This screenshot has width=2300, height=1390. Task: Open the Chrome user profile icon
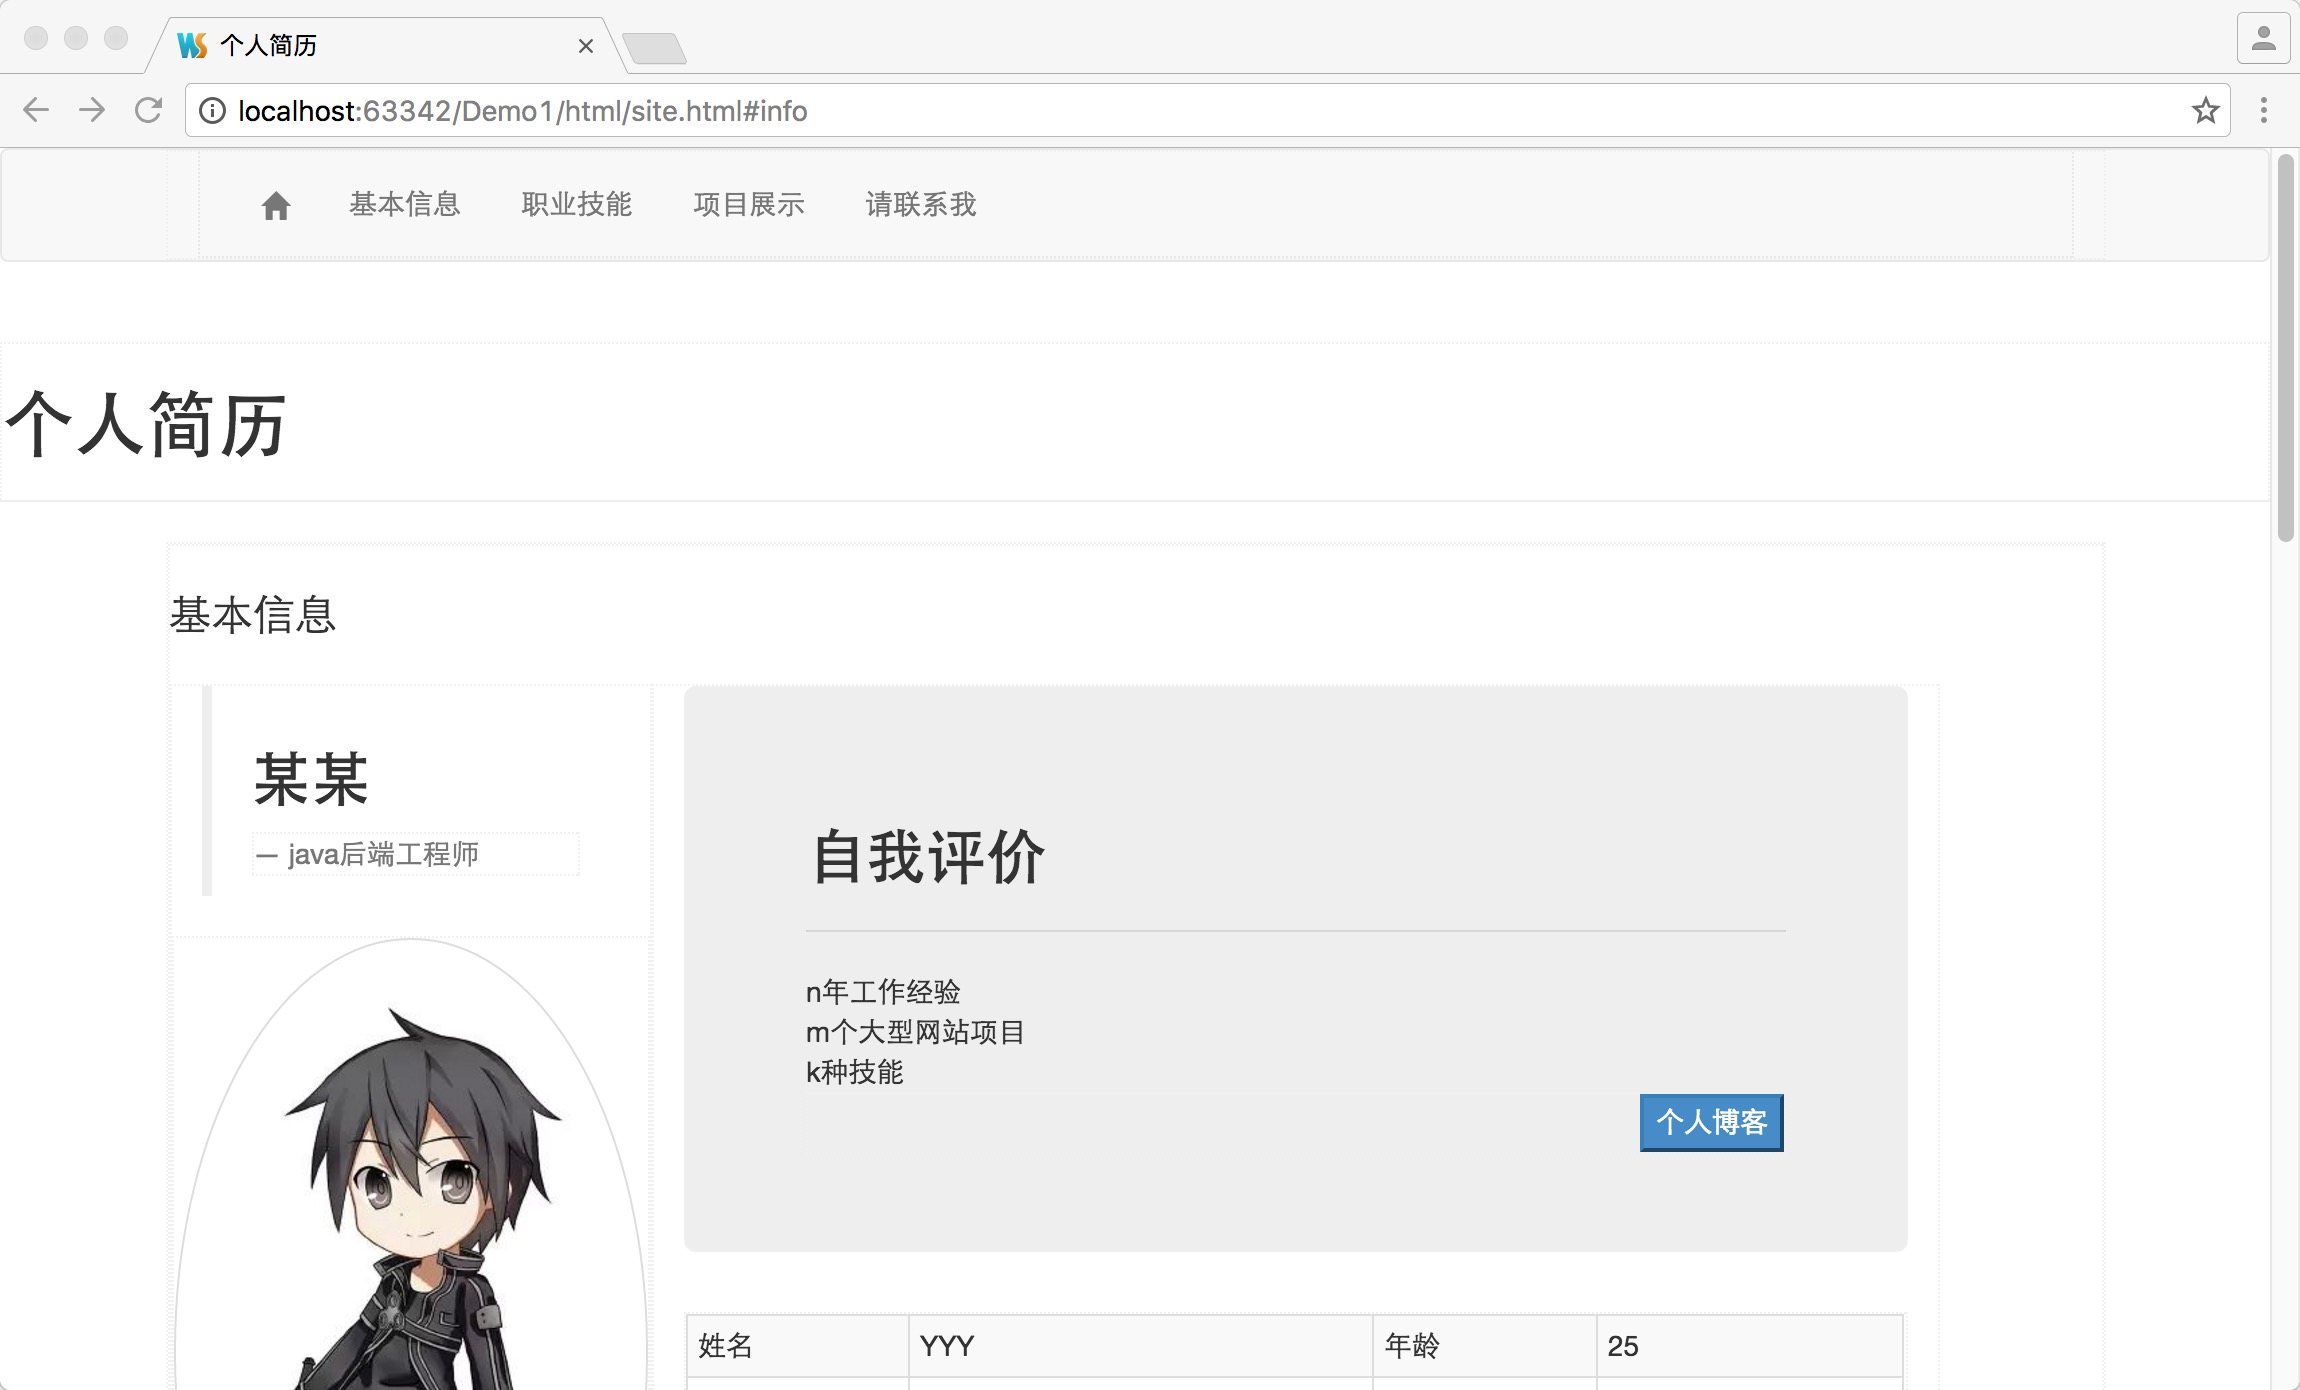[x=2263, y=39]
